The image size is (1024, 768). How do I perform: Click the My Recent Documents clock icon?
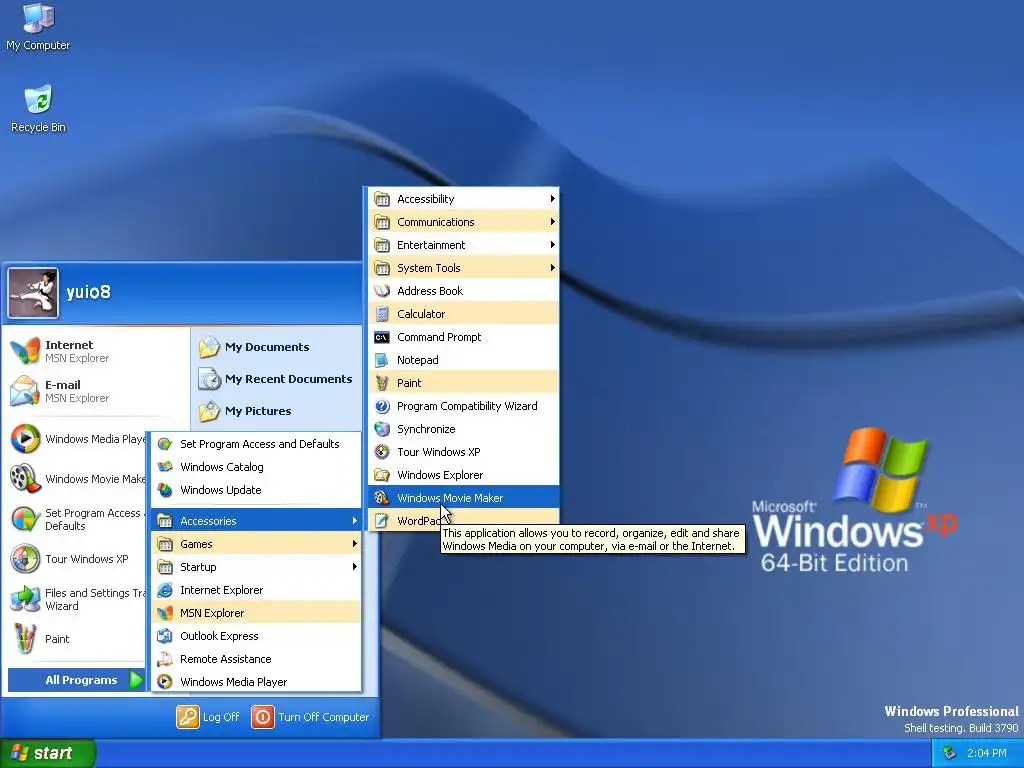tap(209, 379)
